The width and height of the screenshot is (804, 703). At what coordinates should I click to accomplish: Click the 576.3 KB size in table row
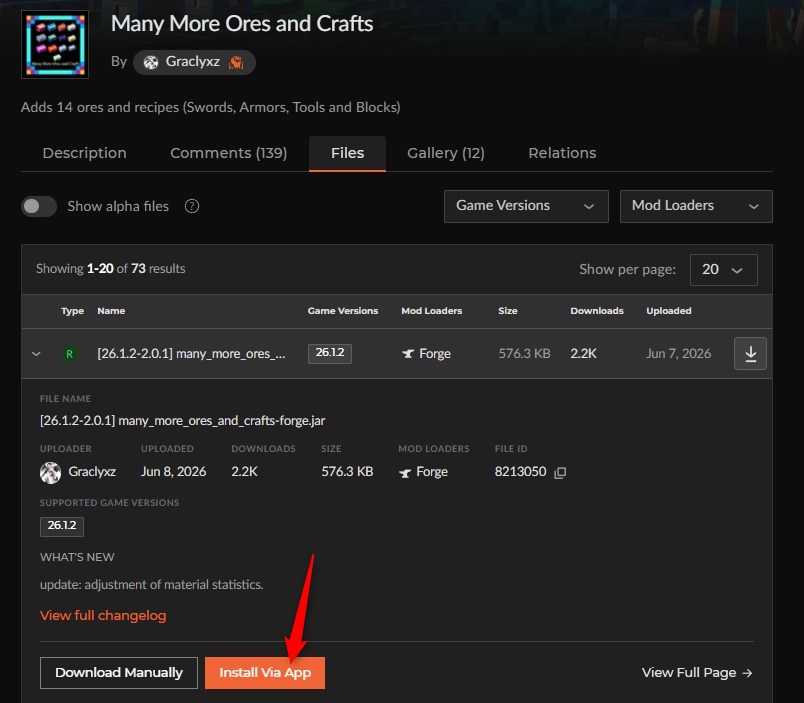point(525,354)
